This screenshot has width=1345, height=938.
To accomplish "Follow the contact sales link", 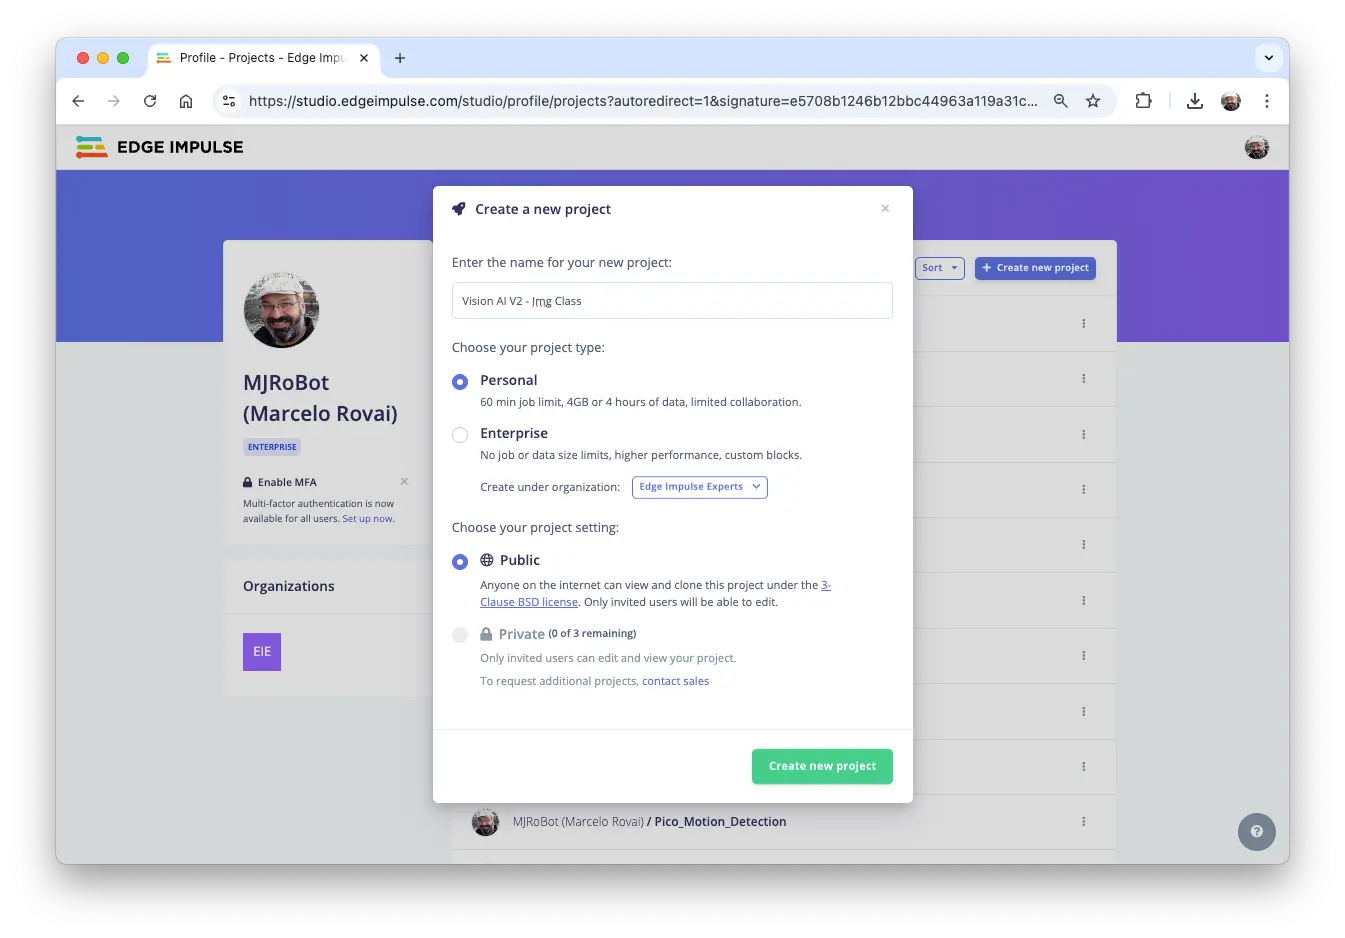I will pyautogui.click(x=675, y=681).
